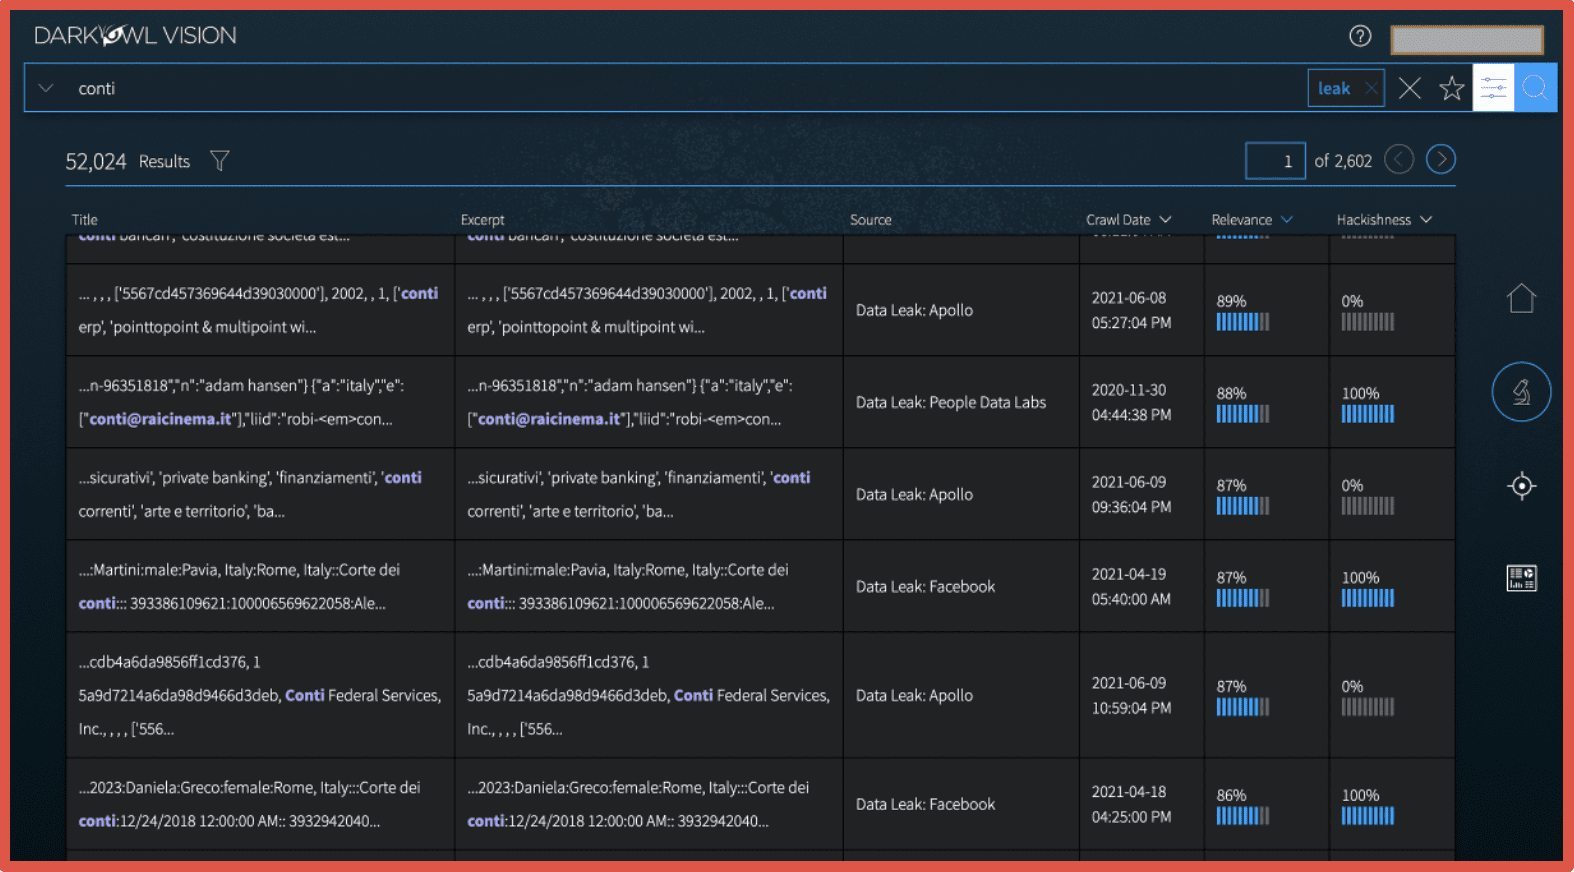The width and height of the screenshot is (1574, 872).
Task: Click the Title column header
Action: pos(85,219)
